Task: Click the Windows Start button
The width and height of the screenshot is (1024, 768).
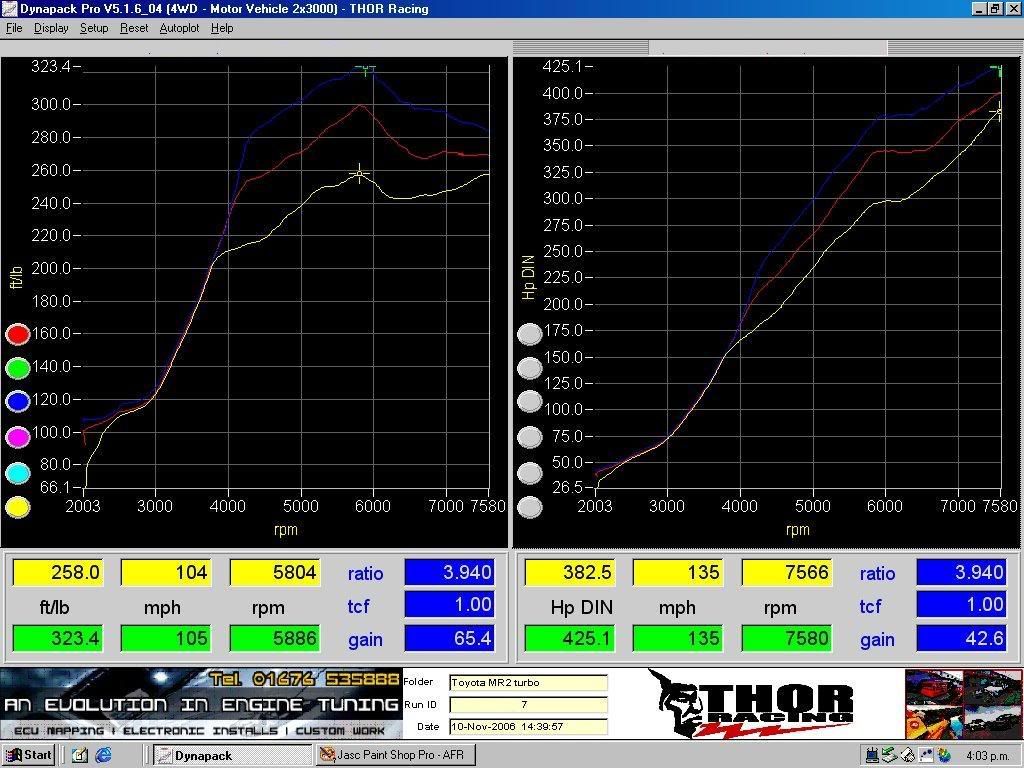Action: pyautogui.click(x=29, y=755)
